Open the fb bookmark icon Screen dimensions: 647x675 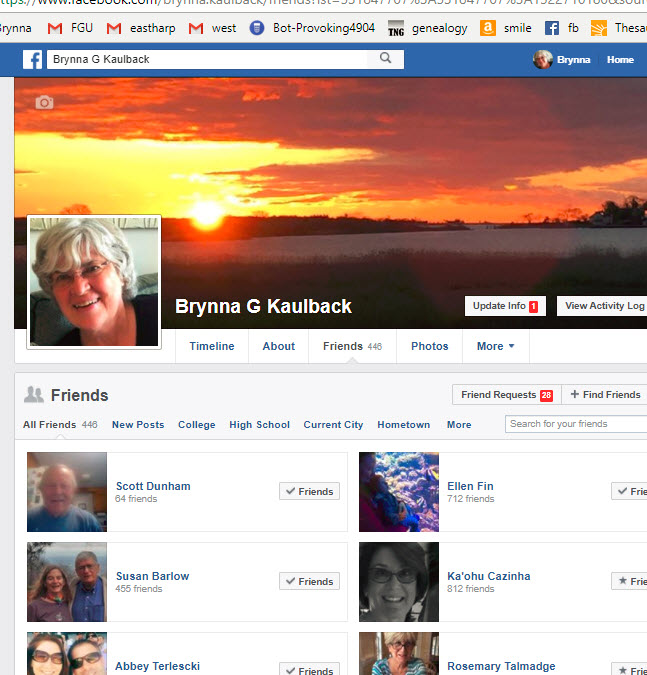561,28
